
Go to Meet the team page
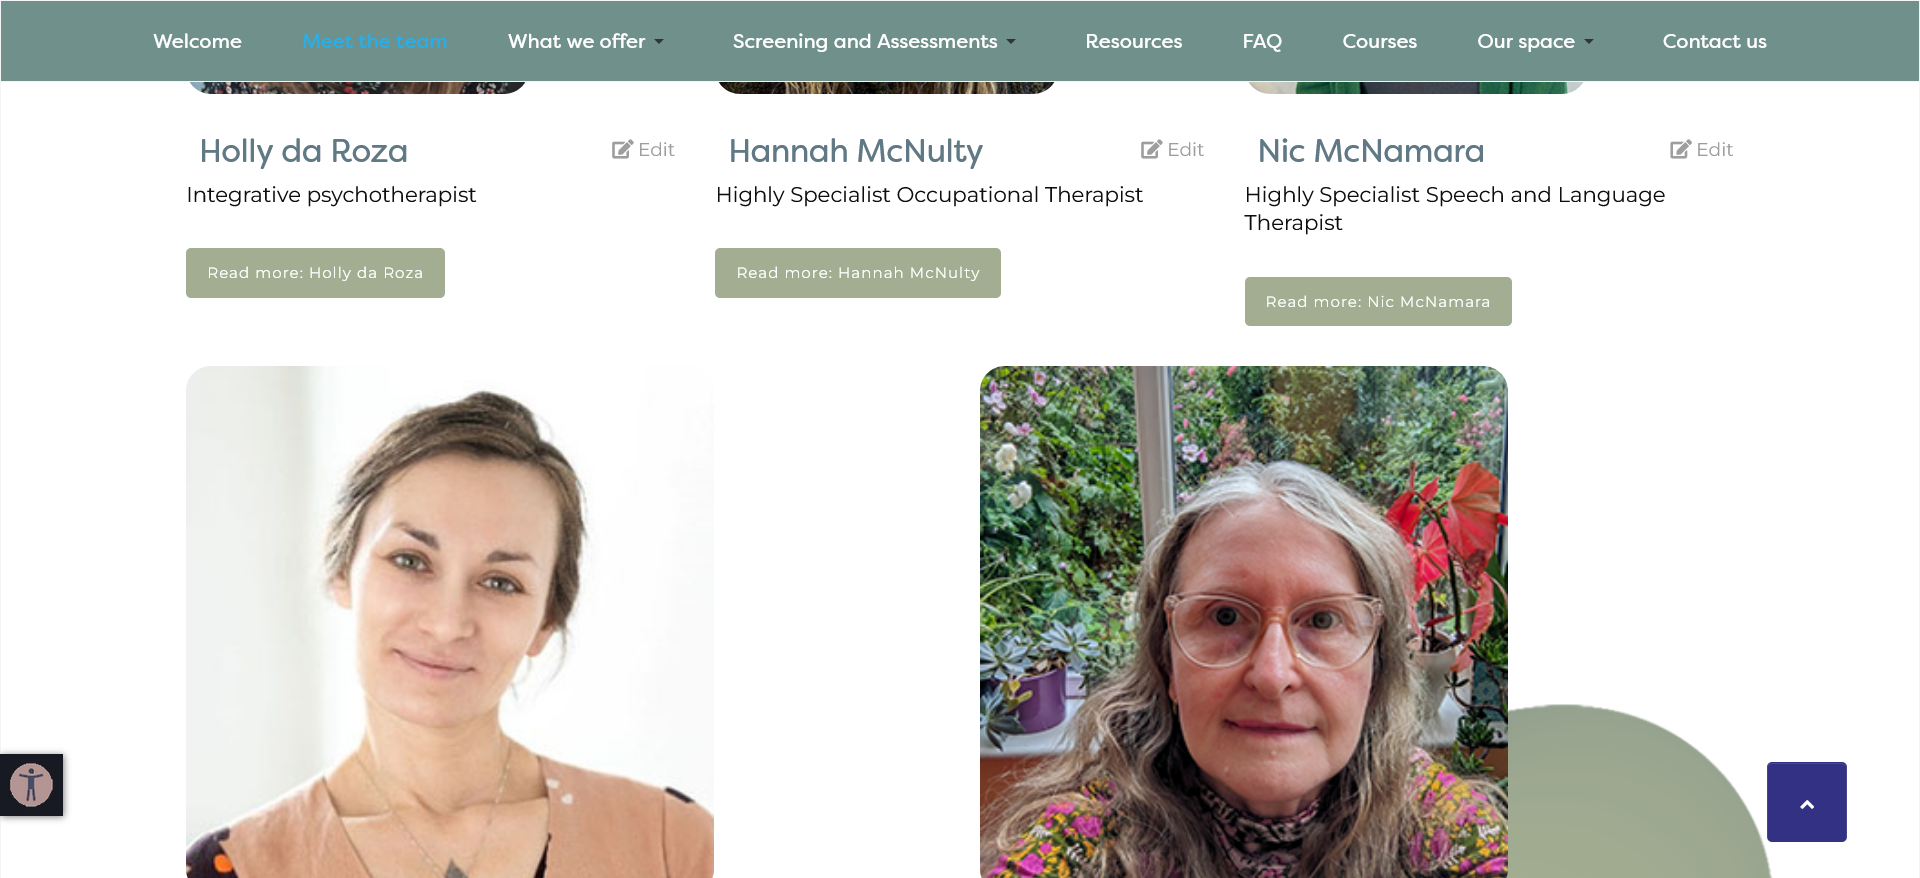click(x=375, y=41)
